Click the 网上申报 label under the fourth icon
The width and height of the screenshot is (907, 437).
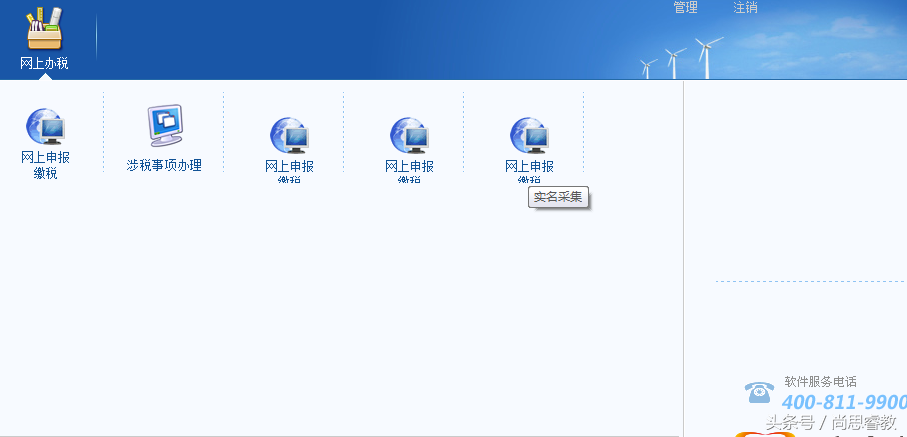point(409,166)
